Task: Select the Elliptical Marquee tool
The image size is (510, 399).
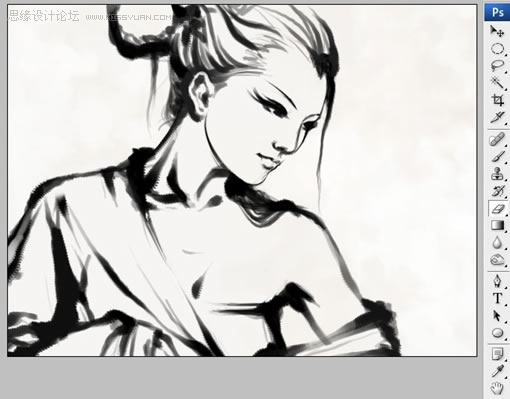Action: 497,49
